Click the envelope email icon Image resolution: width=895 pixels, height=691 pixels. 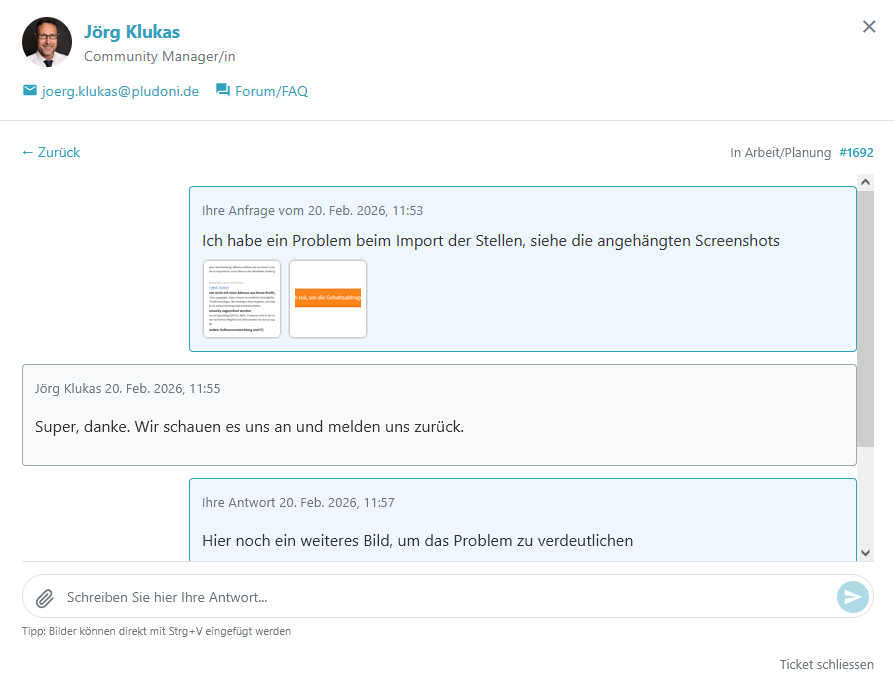pyautogui.click(x=30, y=91)
